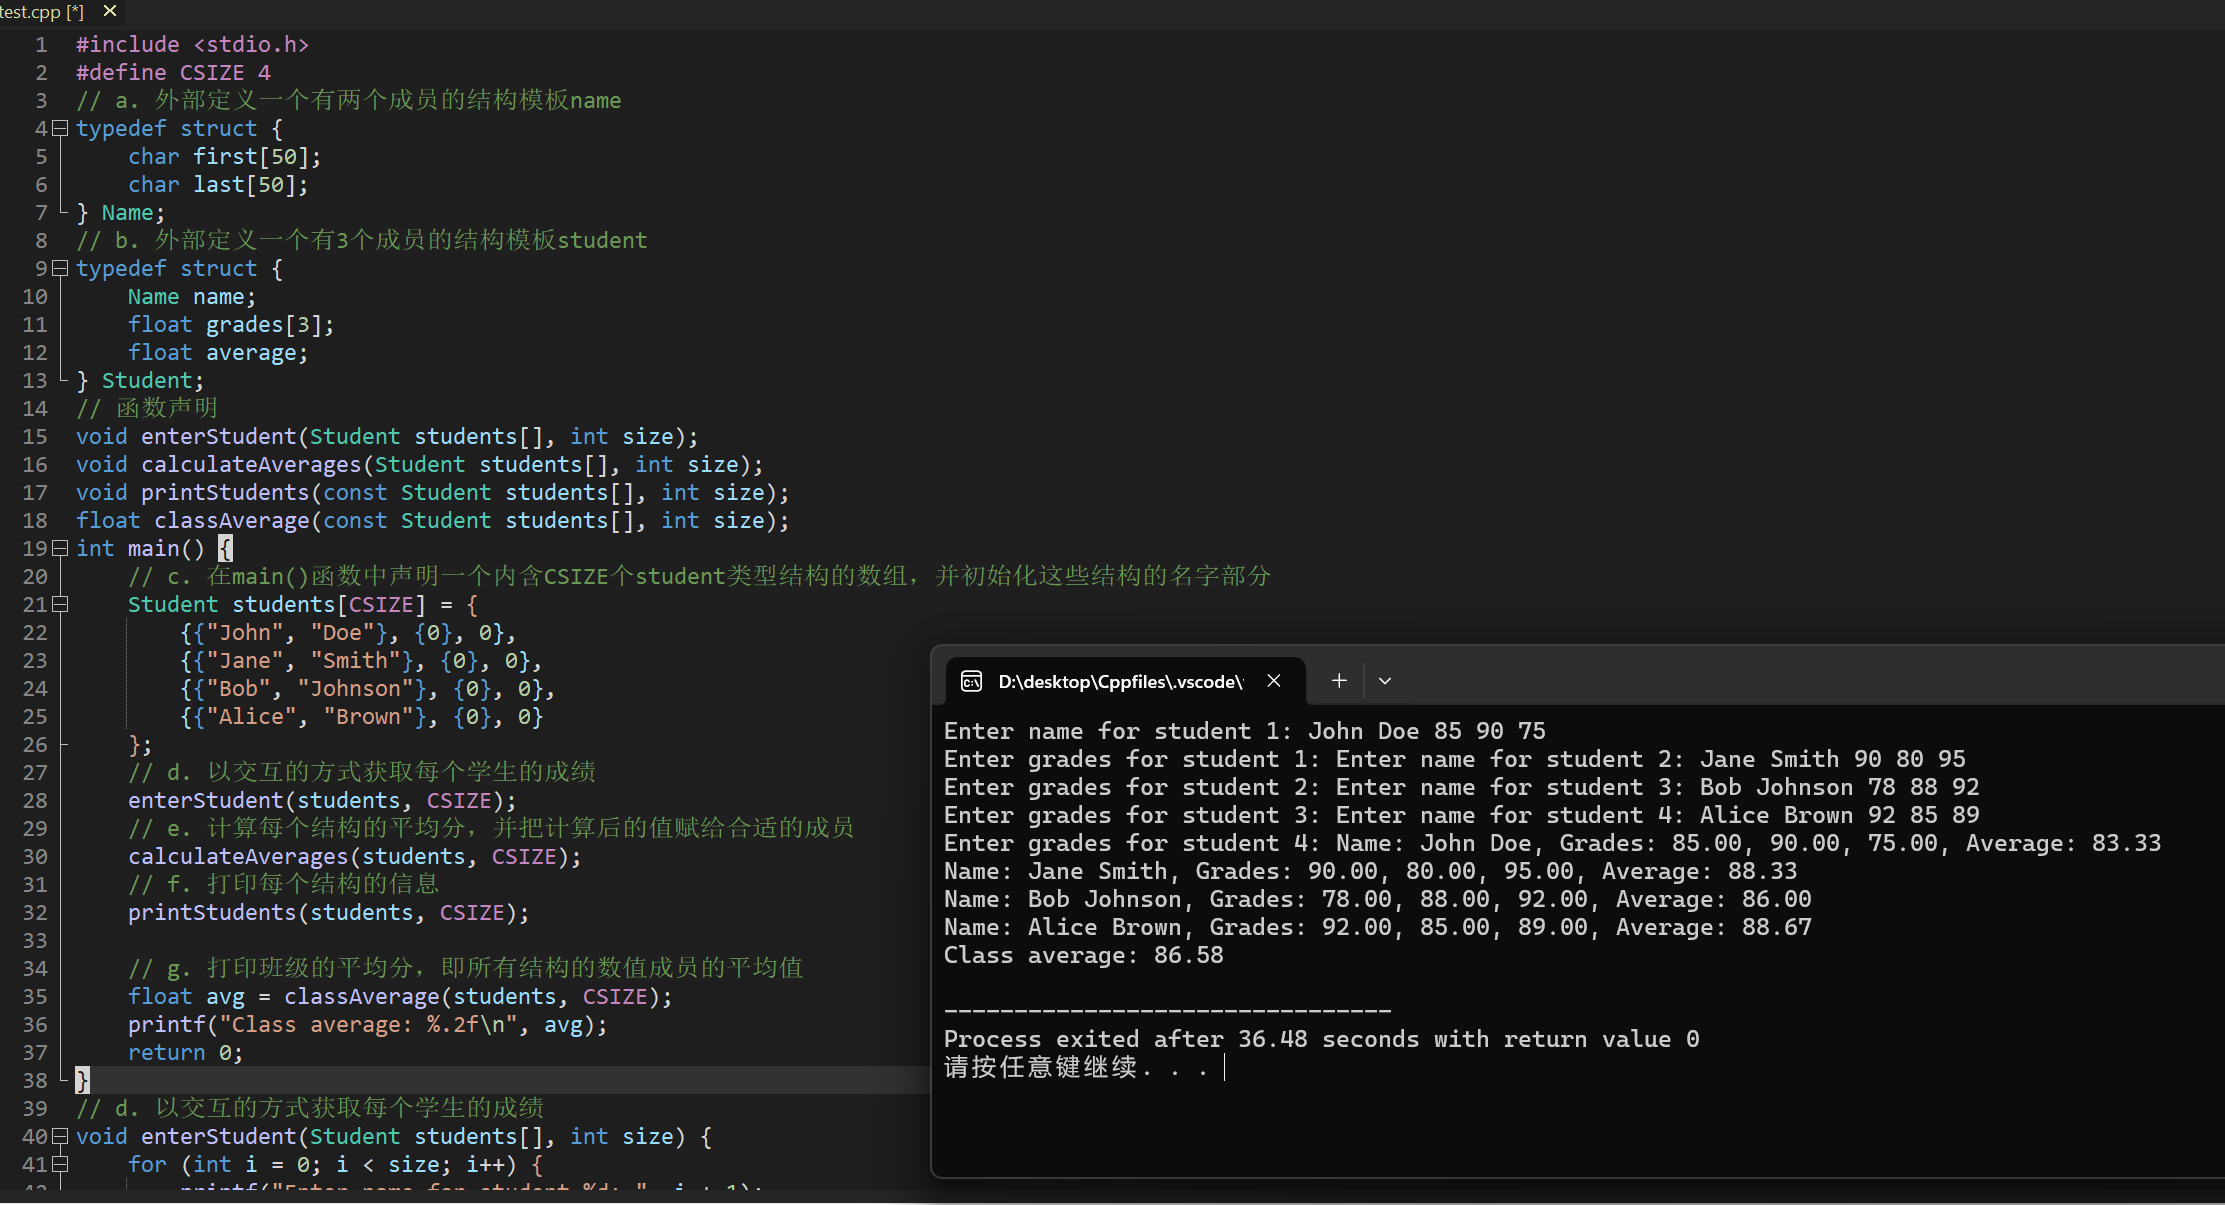Click '{"Jane", "Smith"}' initializer row

[x=361, y=660]
